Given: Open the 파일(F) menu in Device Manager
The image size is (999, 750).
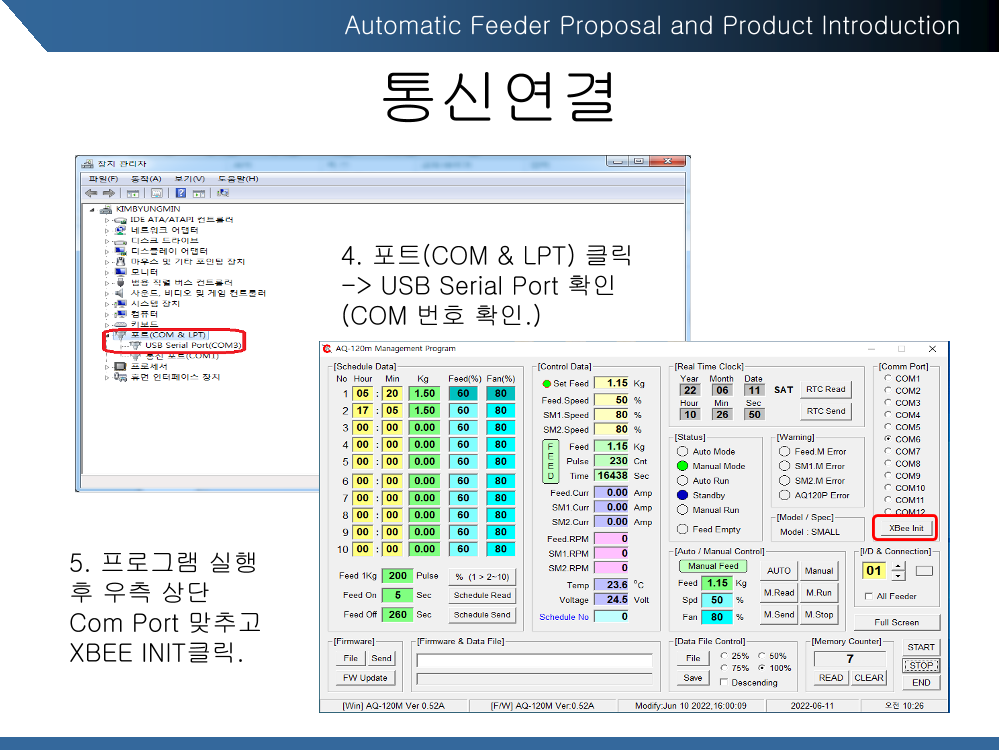Looking at the screenshot, I should click(x=103, y=178).
